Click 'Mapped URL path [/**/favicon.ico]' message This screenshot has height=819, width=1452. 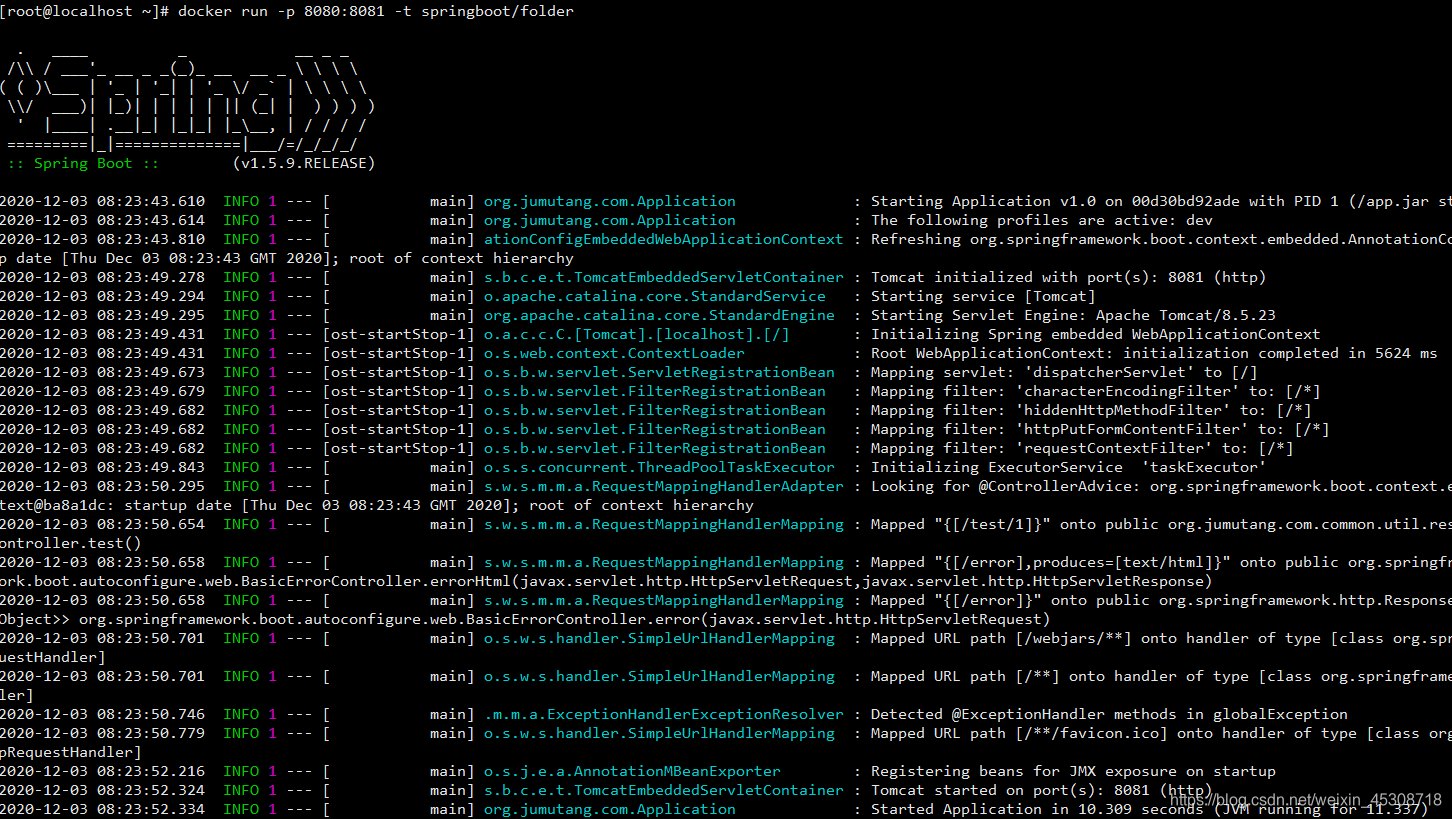click(1161, 733)
